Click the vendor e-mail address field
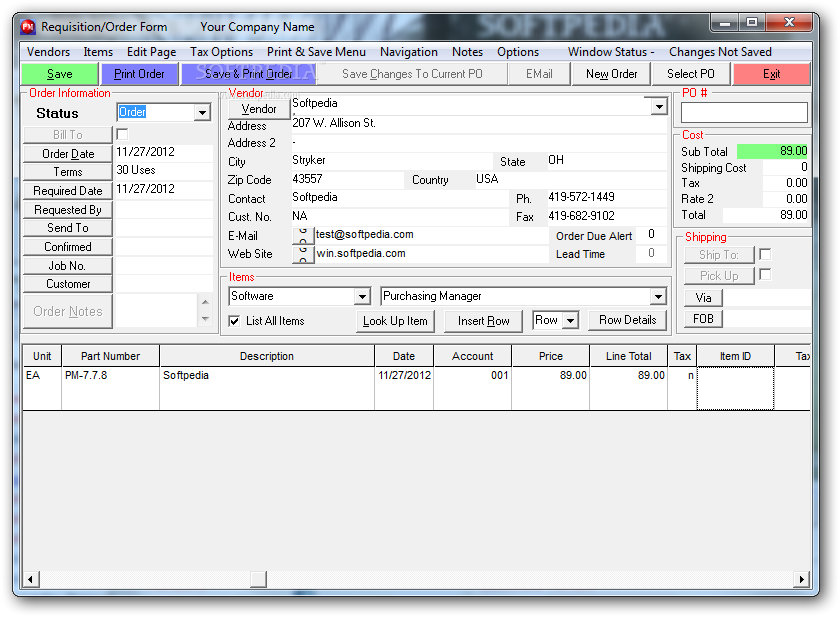This screenshot has width=840, height=617. point(431,235)
